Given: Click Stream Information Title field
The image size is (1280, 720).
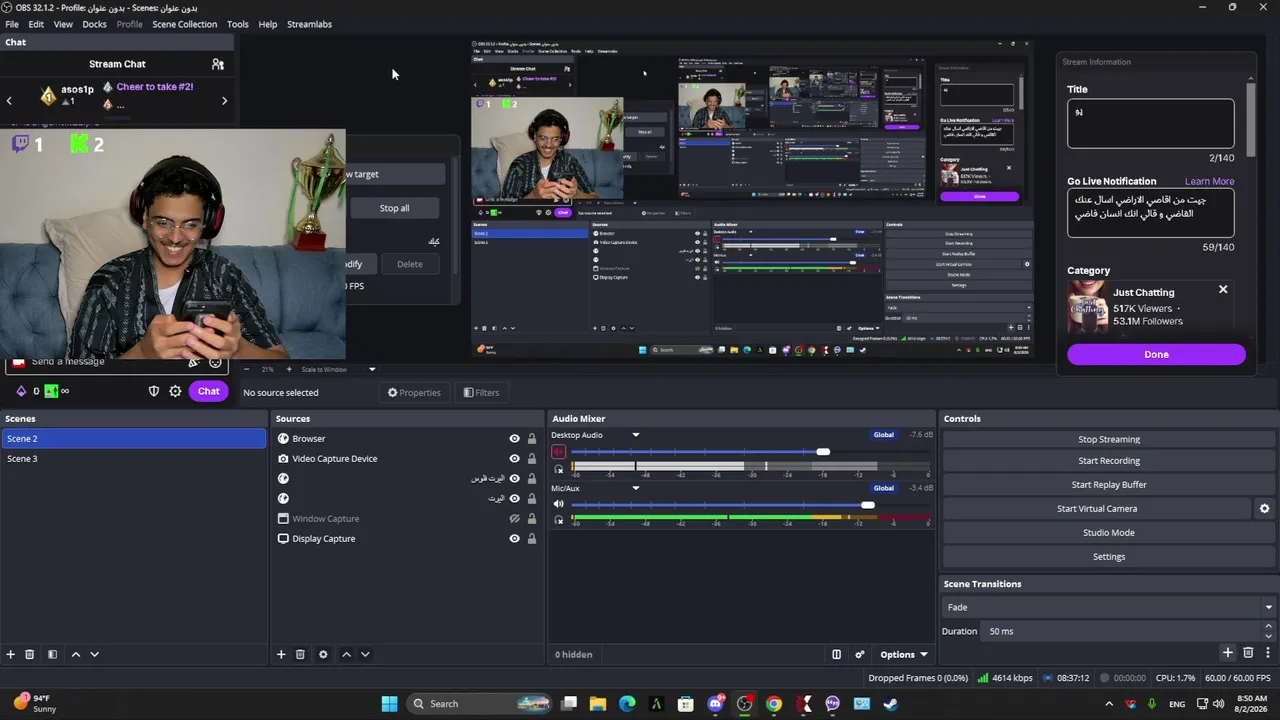Looking at the screenshot, I should pyautogui.click(x=1150, y=122).
